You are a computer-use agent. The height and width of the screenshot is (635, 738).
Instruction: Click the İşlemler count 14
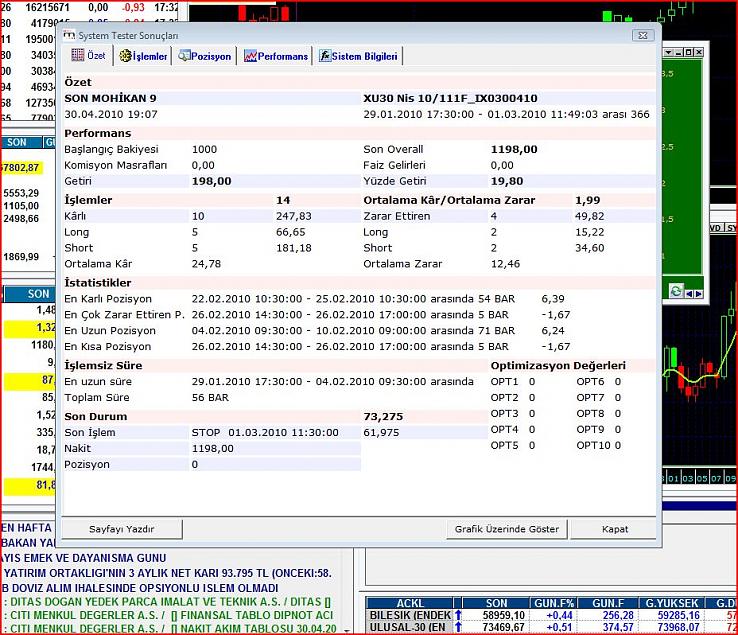283,200
